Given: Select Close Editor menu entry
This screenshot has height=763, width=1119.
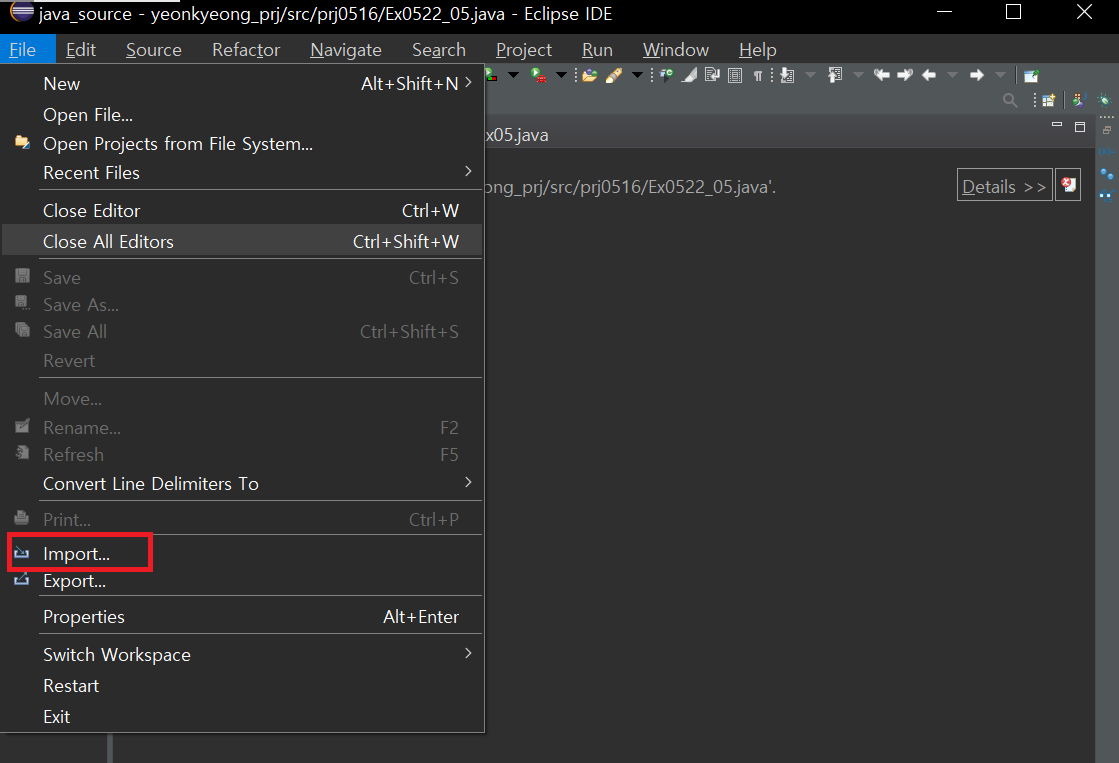Looking at the screenshot, I should tap(243, 211).
